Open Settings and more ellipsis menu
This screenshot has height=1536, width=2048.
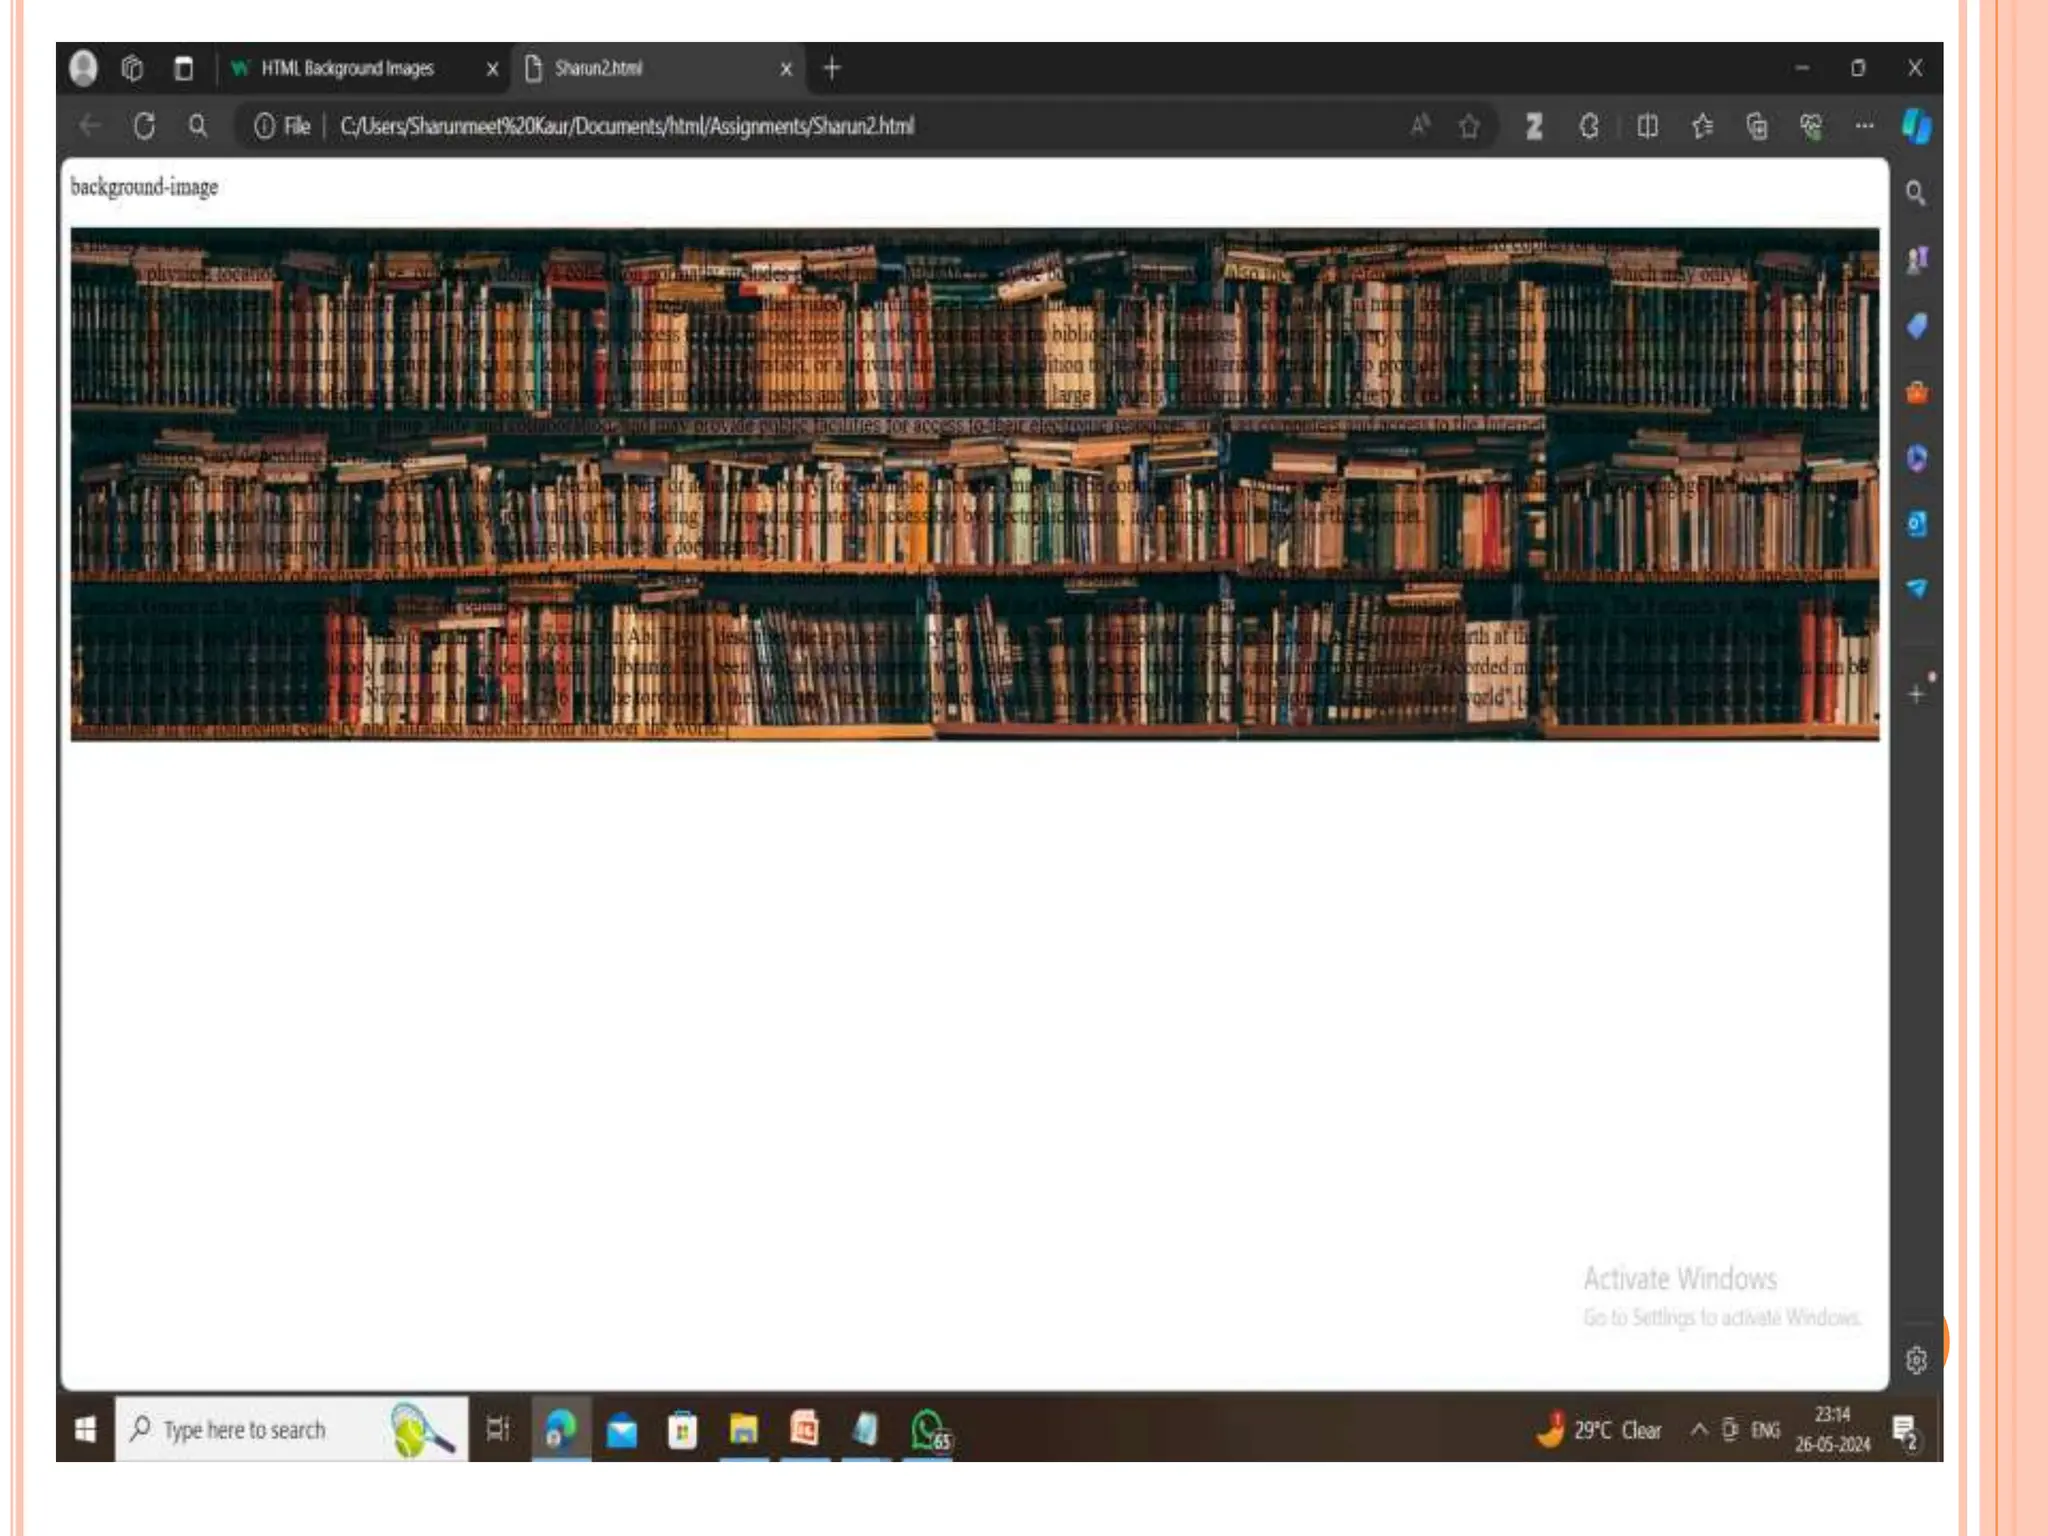tap(1864, 126)
